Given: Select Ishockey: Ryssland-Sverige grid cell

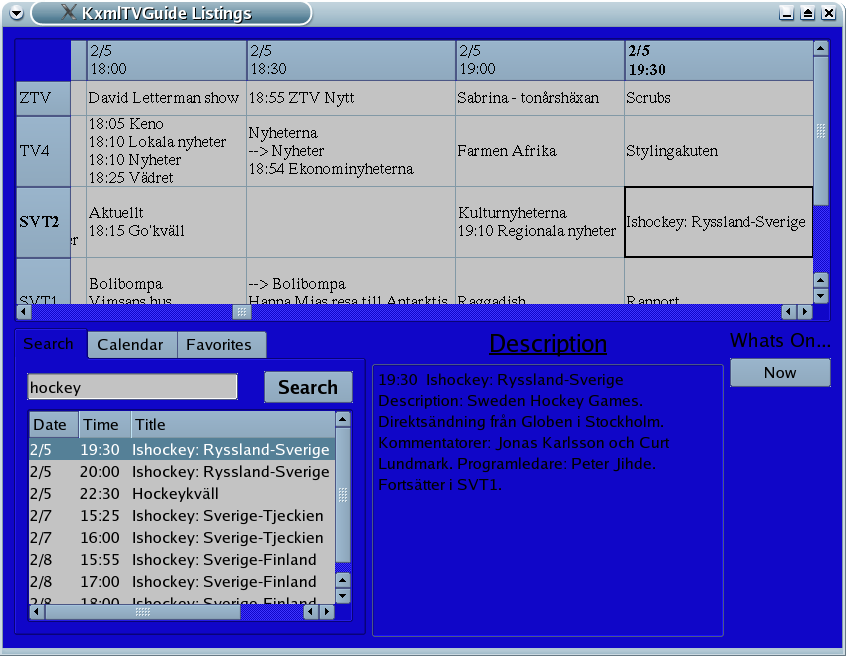Looking at the screenshot, I should 719,222.
